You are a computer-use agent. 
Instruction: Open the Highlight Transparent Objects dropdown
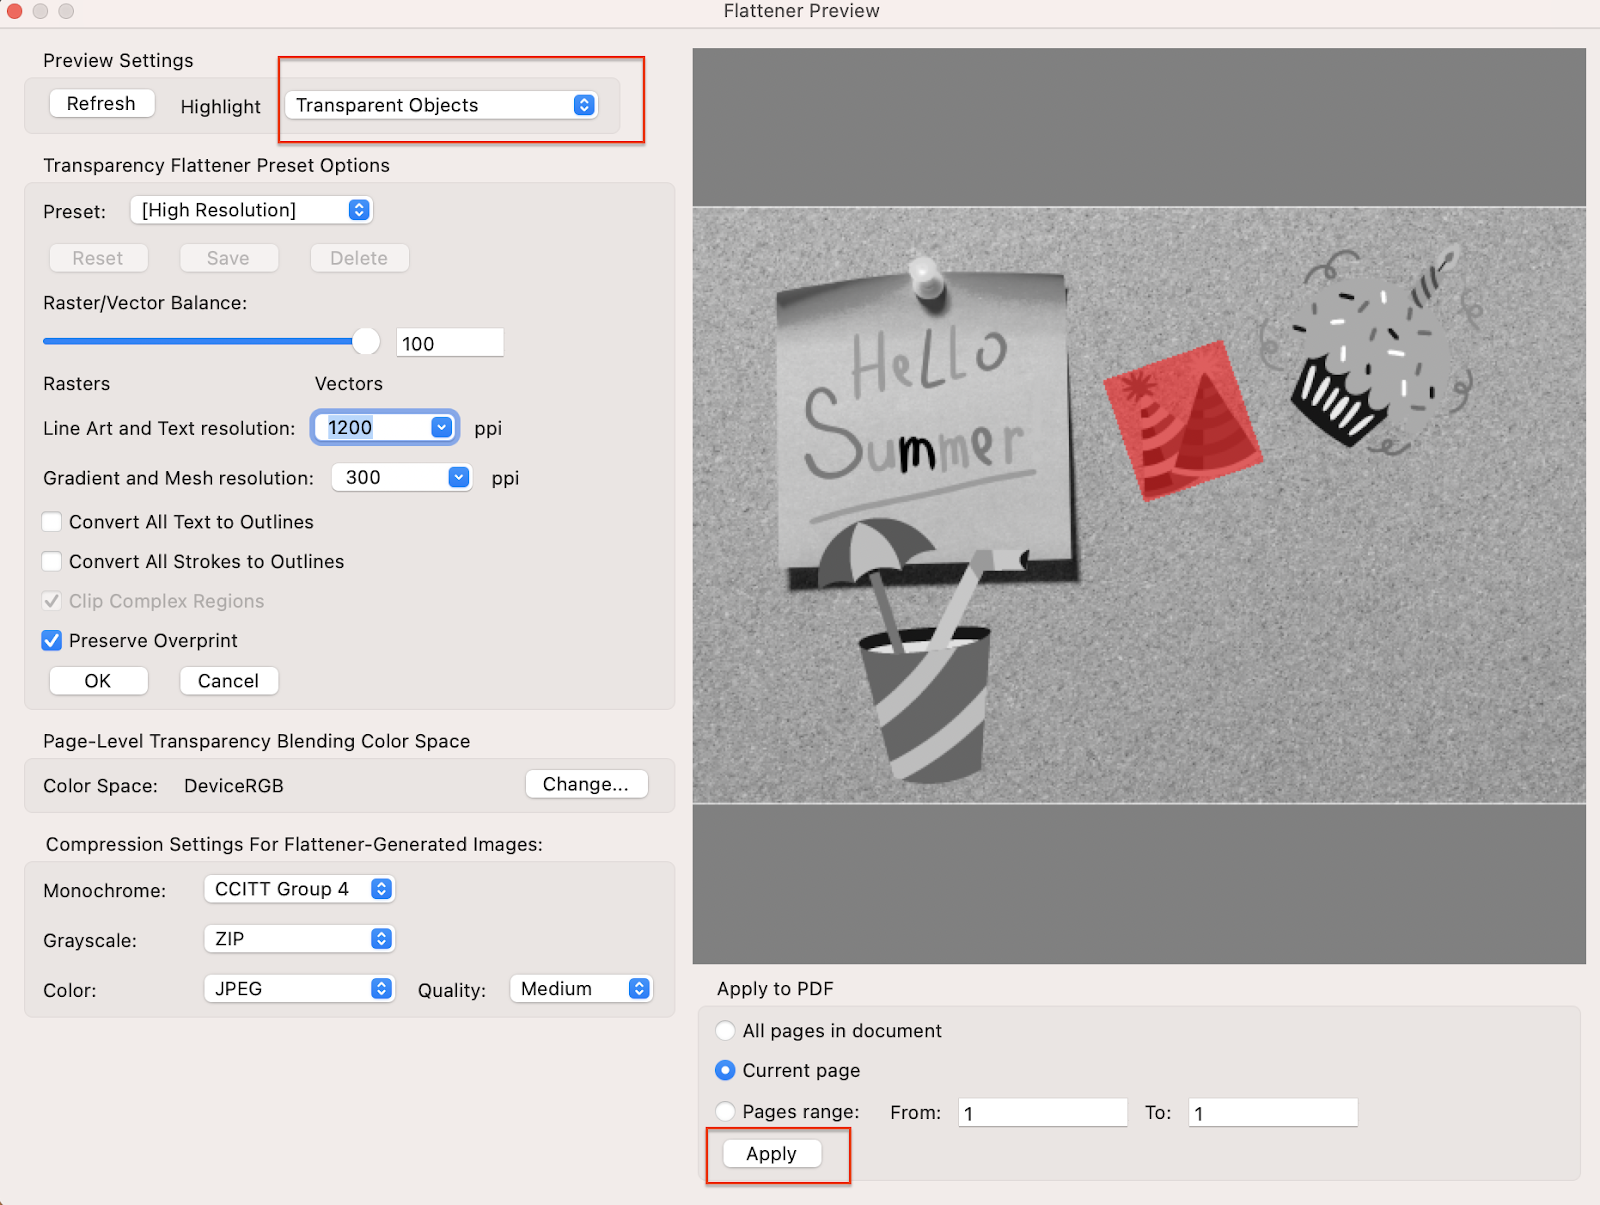click(441, 105)
